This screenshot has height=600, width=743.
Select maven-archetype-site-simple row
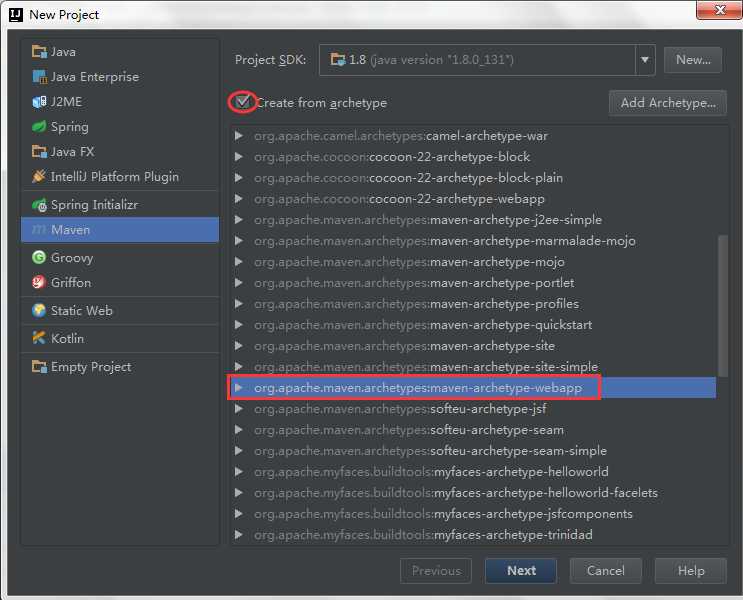point(474,366)
